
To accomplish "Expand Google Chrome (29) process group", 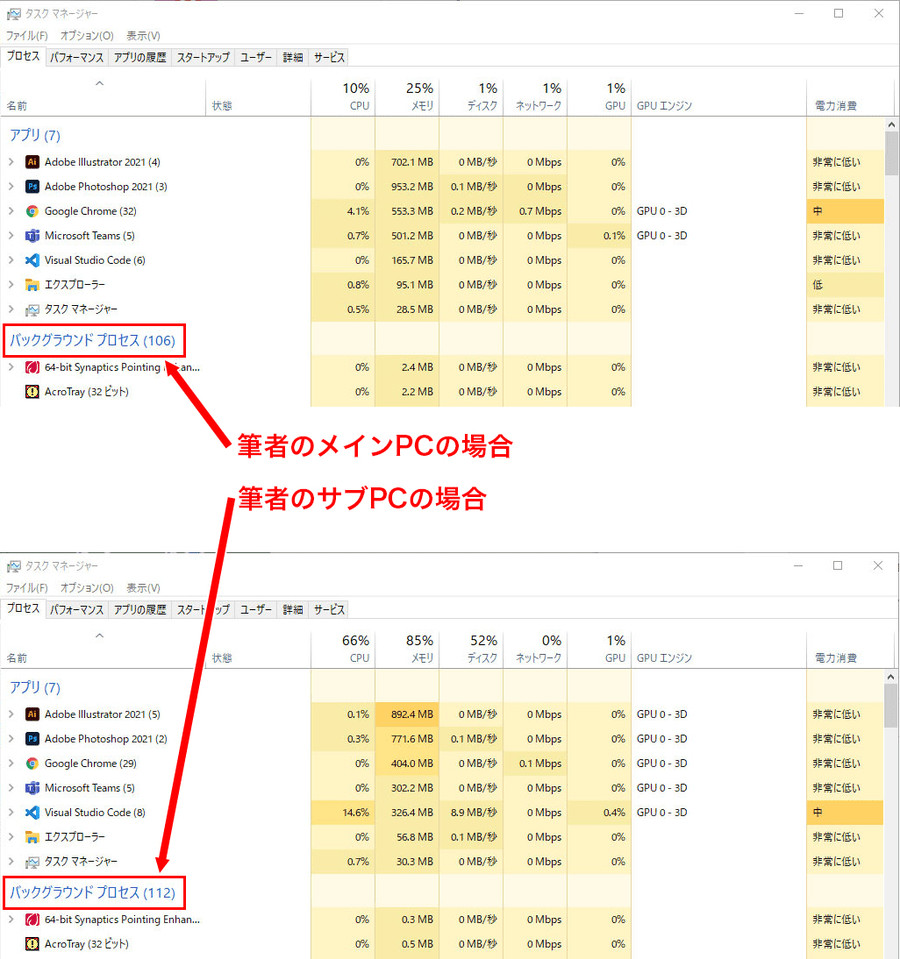I will [x=11, y=763].
